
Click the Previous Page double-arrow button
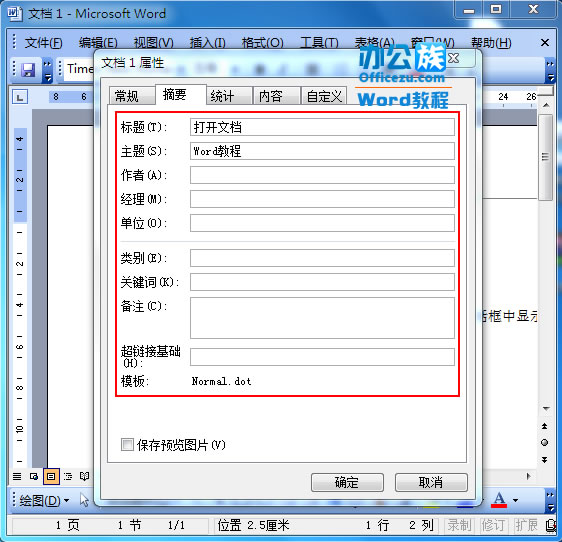tap(544, 426)
